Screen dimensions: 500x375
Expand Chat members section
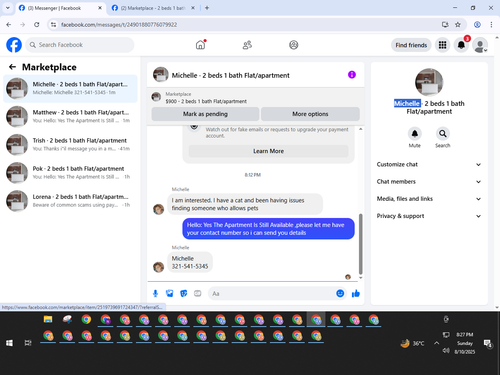click(x=429, y=182)
